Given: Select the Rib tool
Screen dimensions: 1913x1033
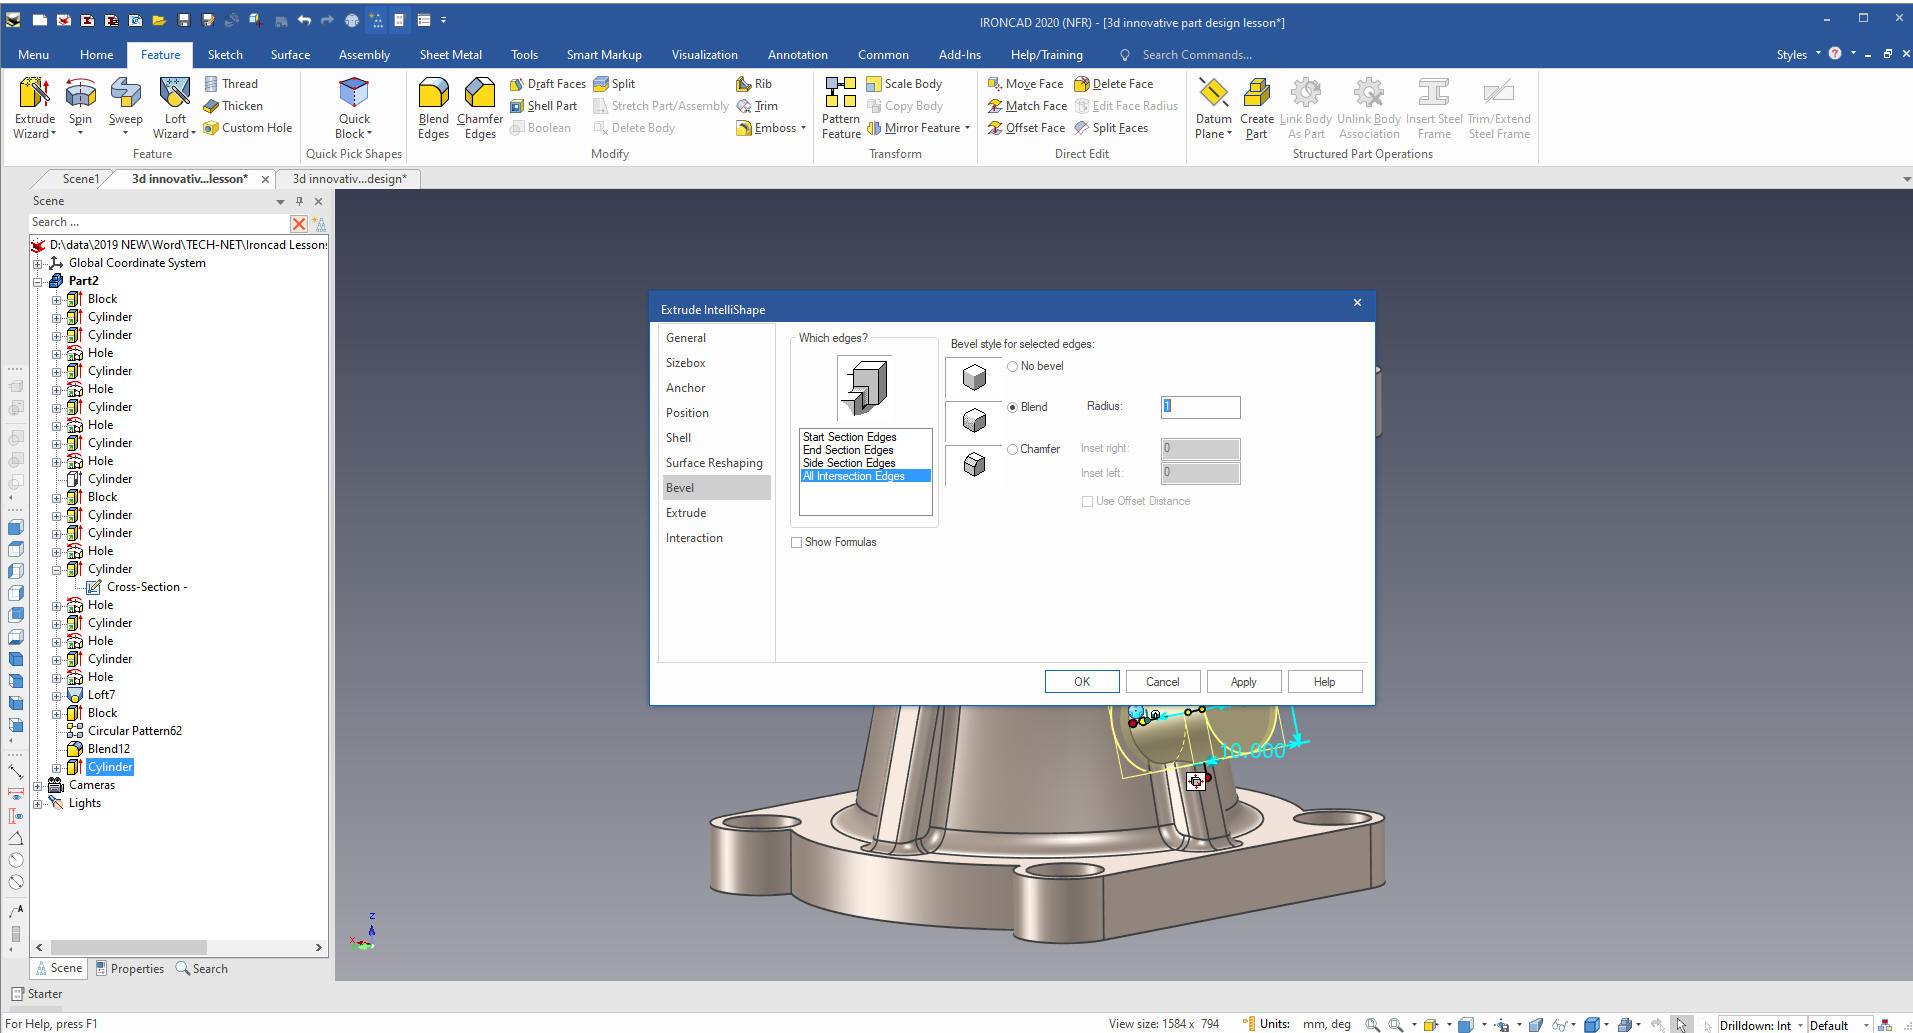Looking at the screenshot, I should click(754, 84).
